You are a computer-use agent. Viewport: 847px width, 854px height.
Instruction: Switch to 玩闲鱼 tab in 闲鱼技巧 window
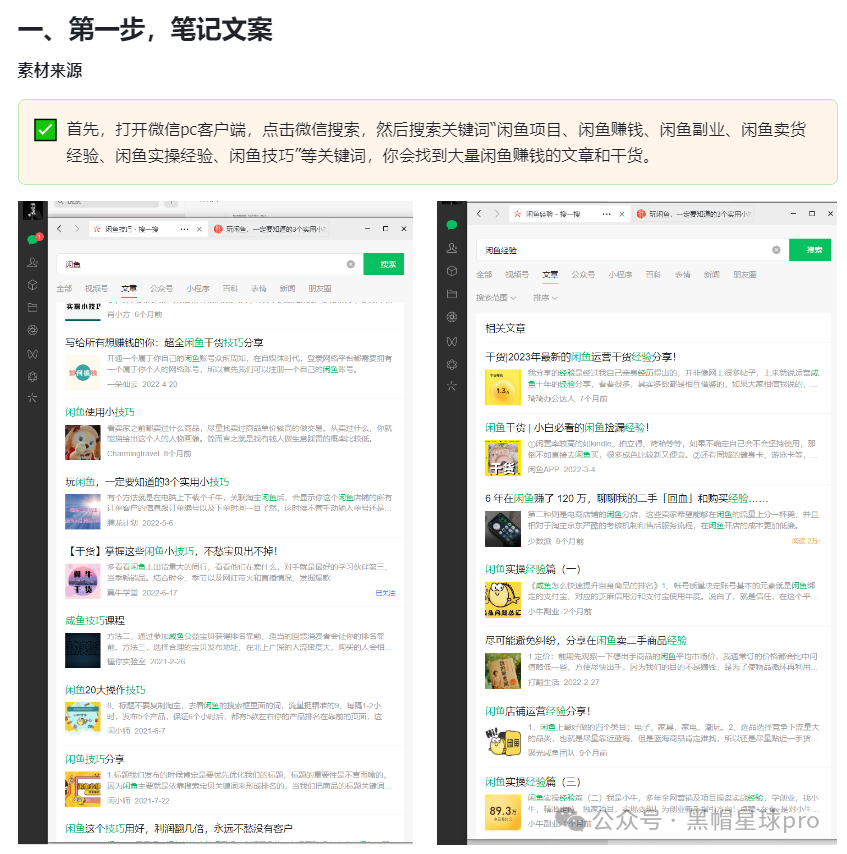[x=270, y=229]
